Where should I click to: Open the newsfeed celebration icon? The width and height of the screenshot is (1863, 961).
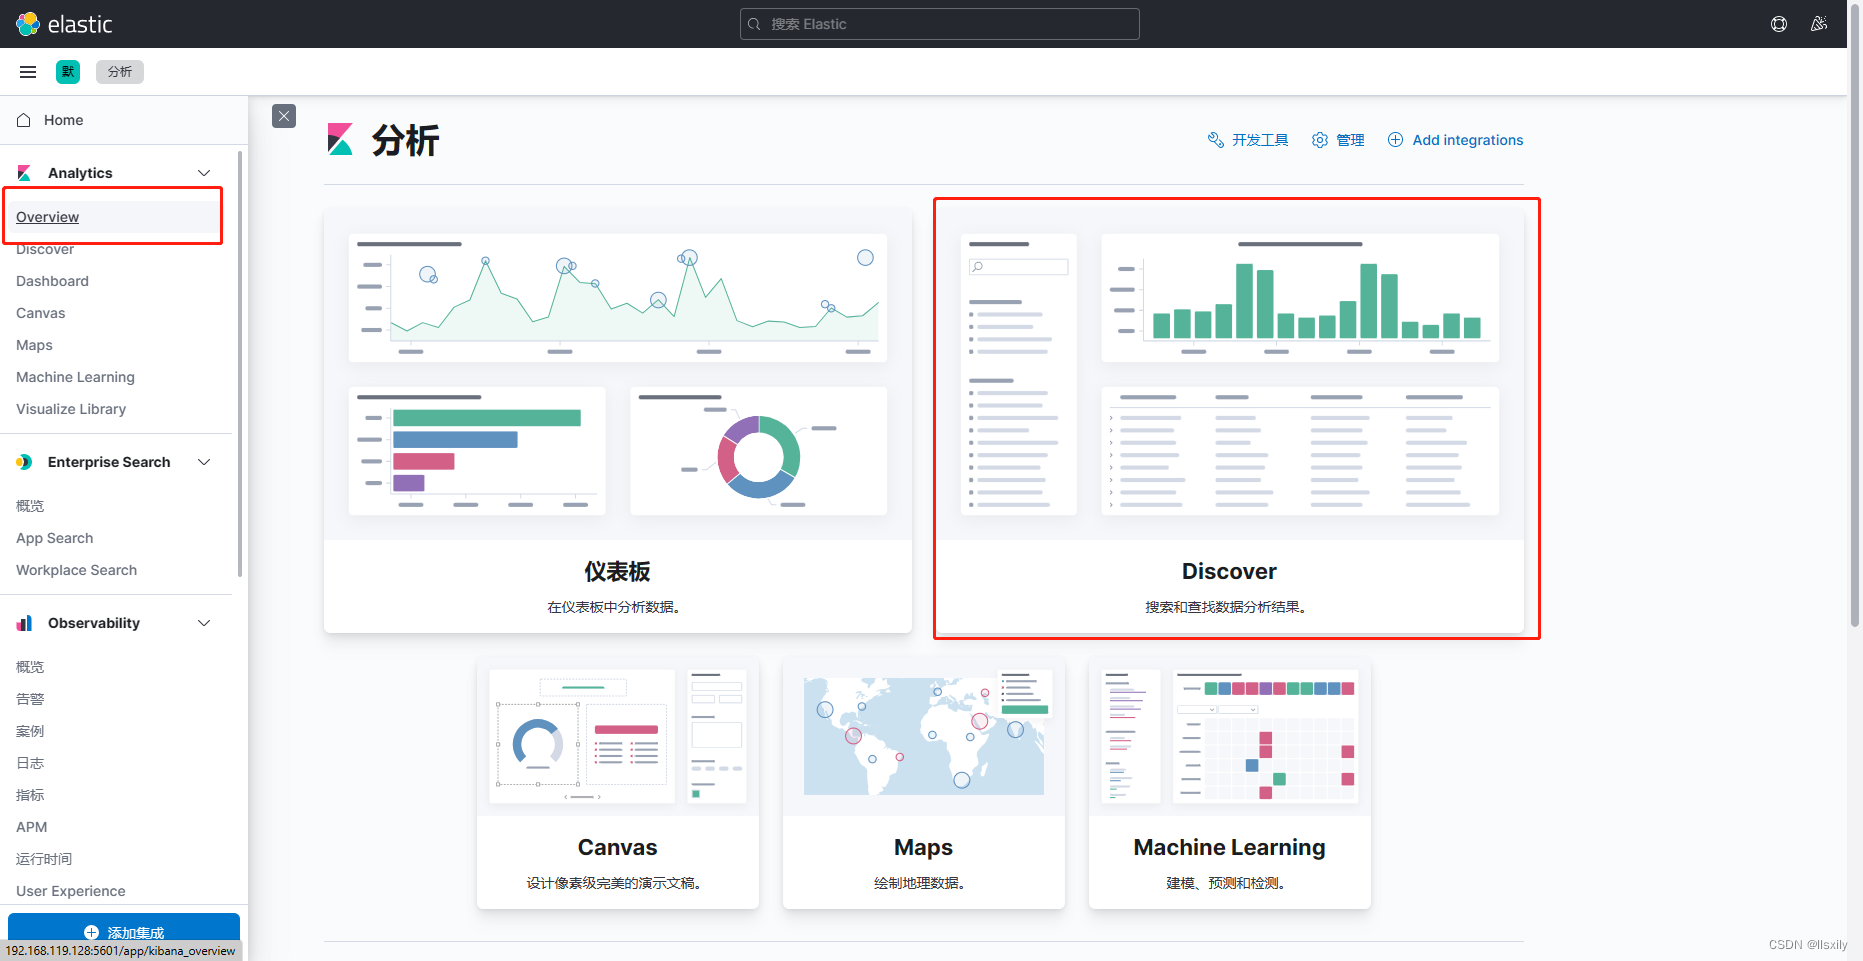[1819, 24]
